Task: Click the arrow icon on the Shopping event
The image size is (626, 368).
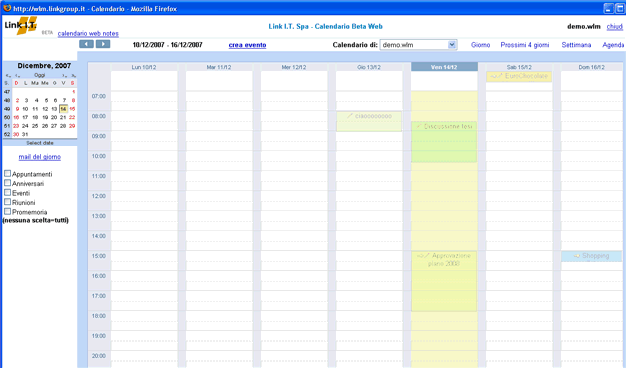Action: [577, 256]
